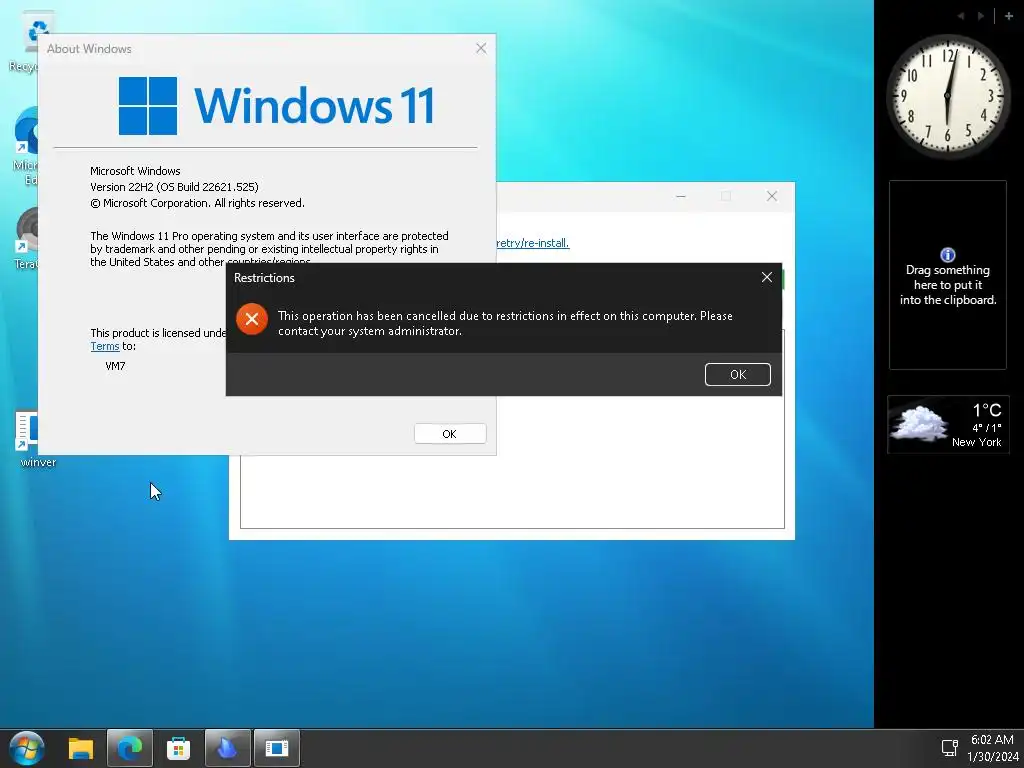
Task: Open Microsoft Edge from the taskbar
Action: [x=129, y=748]
